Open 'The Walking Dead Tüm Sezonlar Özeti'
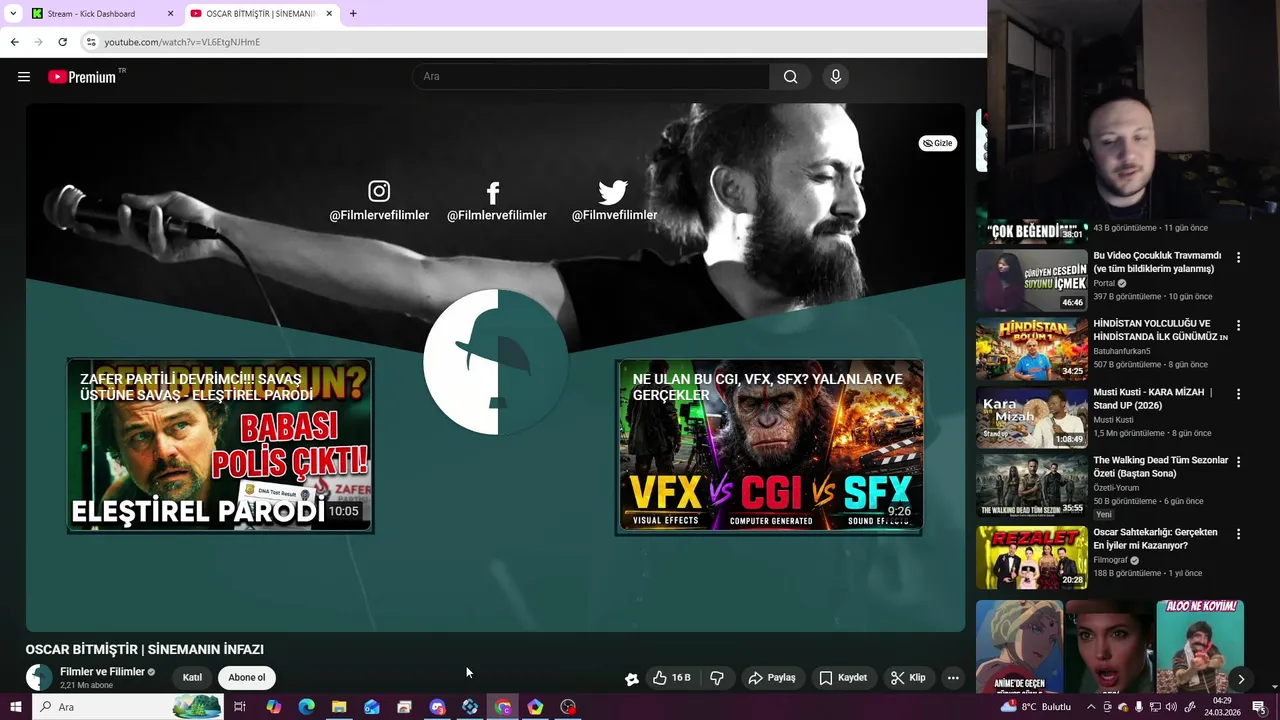 coord(1160,467)
